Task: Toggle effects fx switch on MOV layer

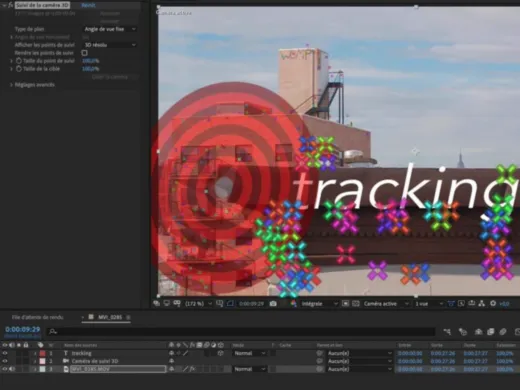Action: pos(192,369)
